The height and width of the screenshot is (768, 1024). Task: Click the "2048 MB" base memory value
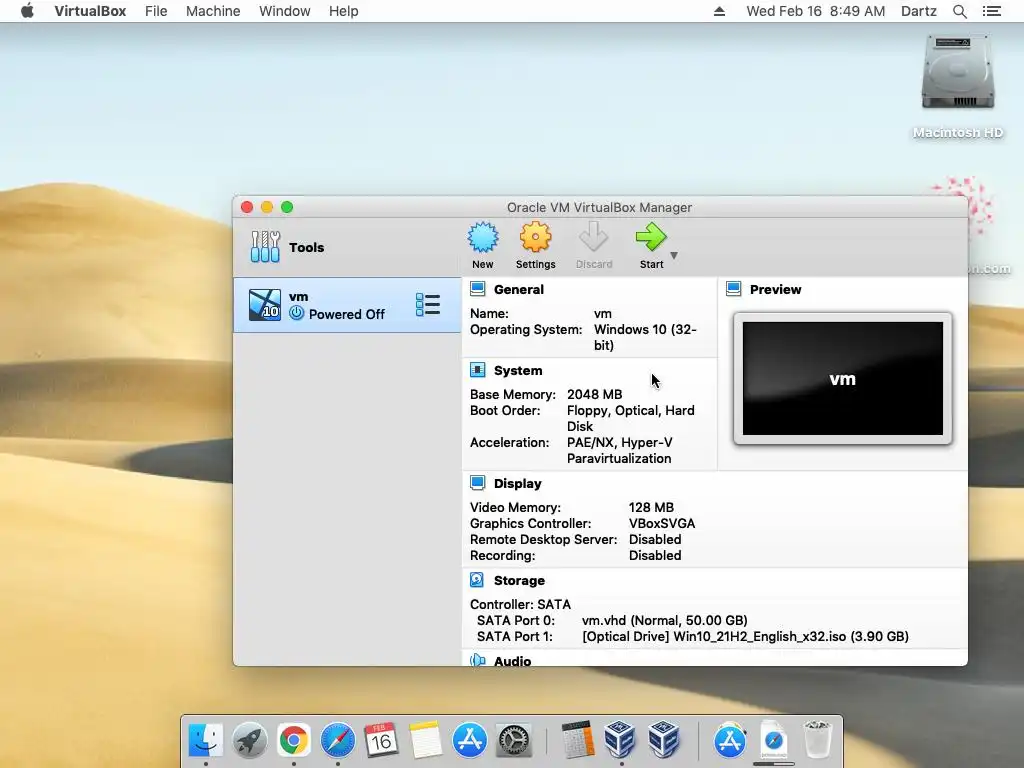click(x=594, y=394)
